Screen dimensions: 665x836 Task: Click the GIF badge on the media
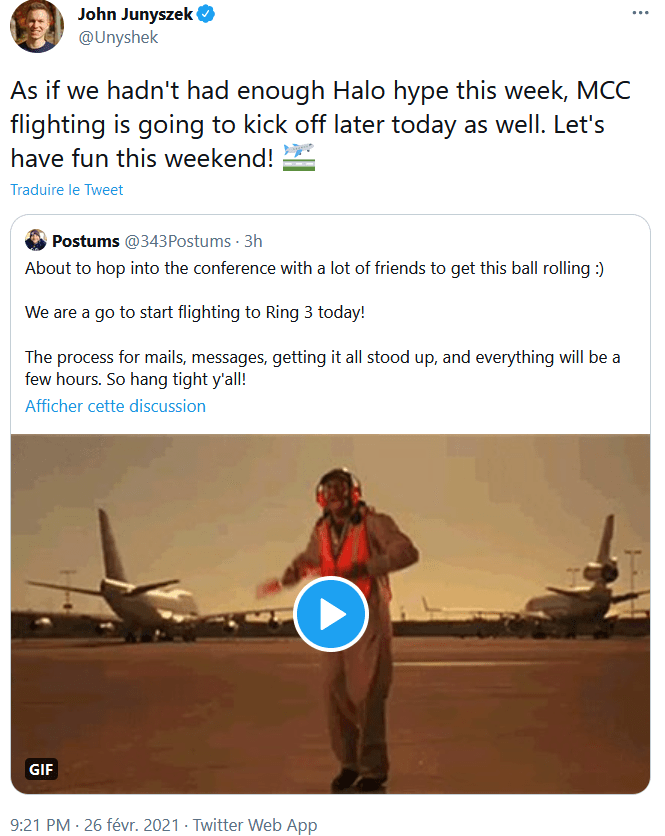[42, 769]
